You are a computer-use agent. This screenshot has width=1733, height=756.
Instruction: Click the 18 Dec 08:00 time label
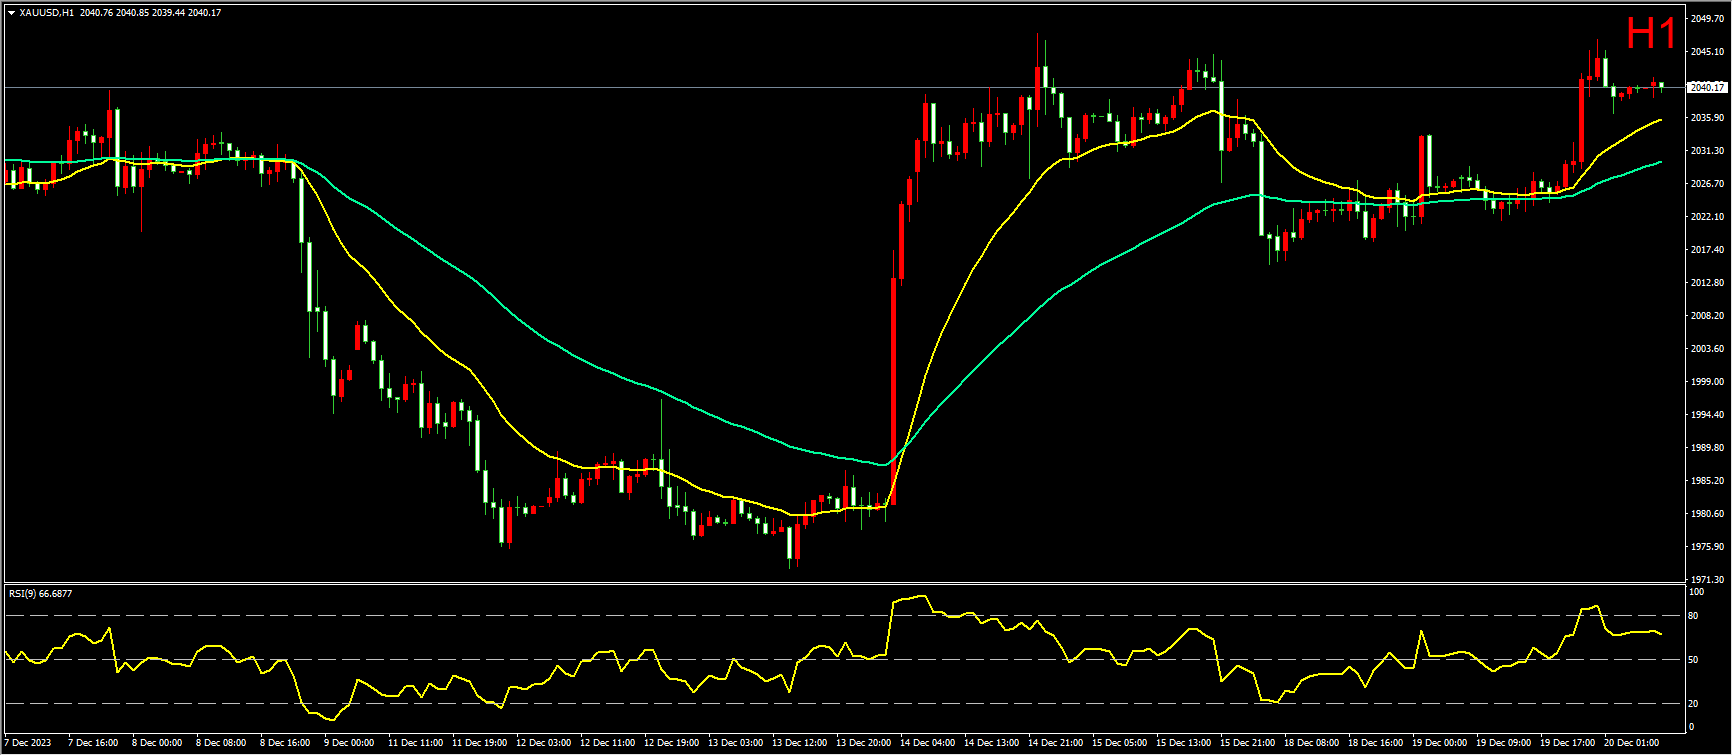pos(1311,743)
